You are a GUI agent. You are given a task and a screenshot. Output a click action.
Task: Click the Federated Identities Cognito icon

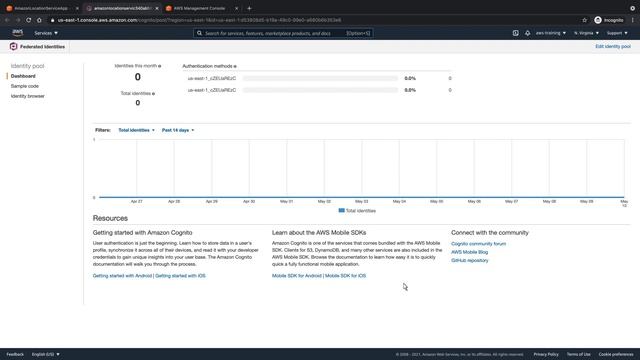[x=13, y=47]
